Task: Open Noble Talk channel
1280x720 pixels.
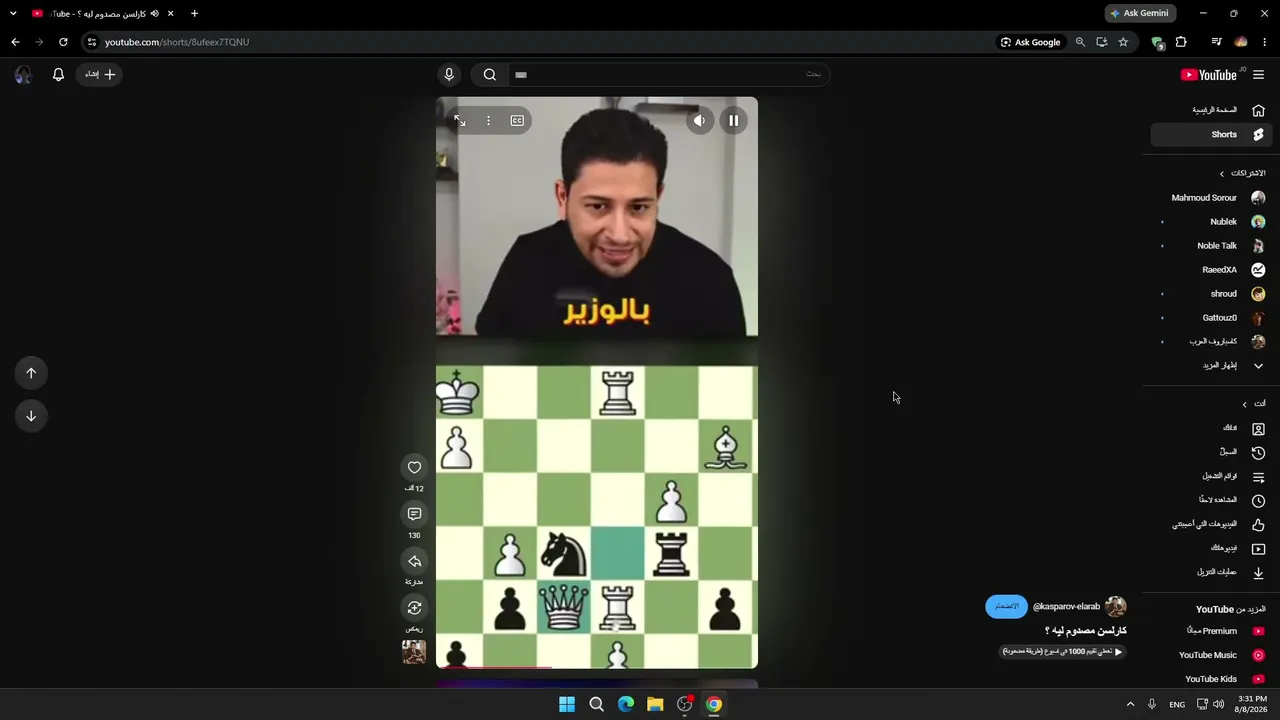Action: coord(1211,246)
